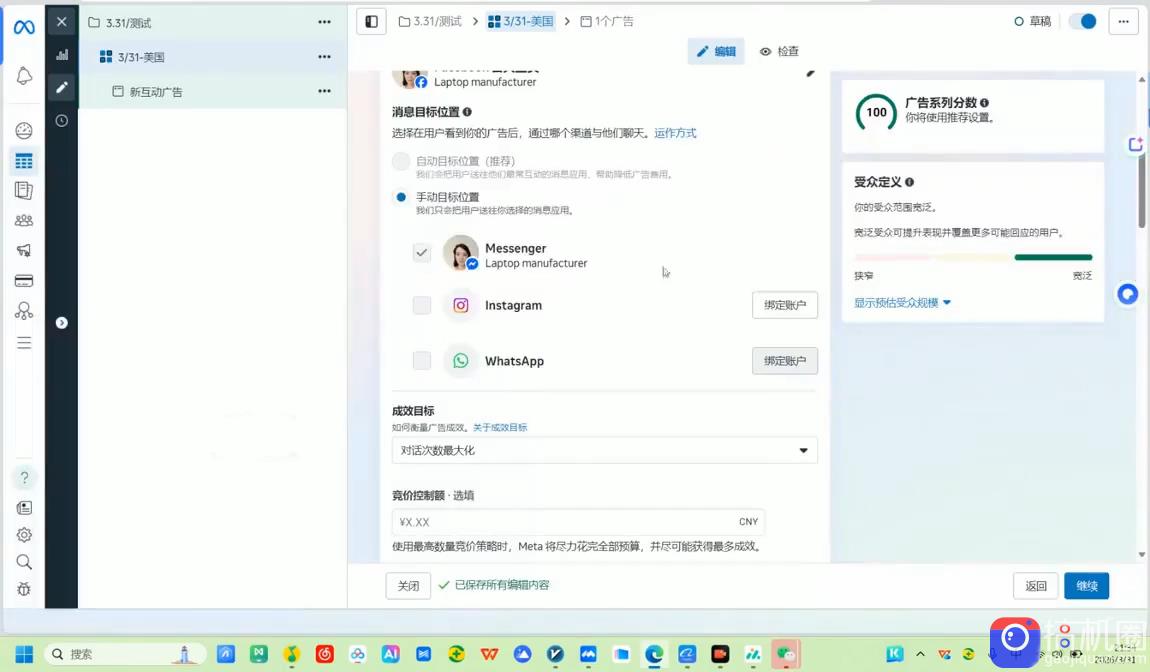
Task: Go to 1个广告 breadcrumb
Action: click(x=607, y=21)
